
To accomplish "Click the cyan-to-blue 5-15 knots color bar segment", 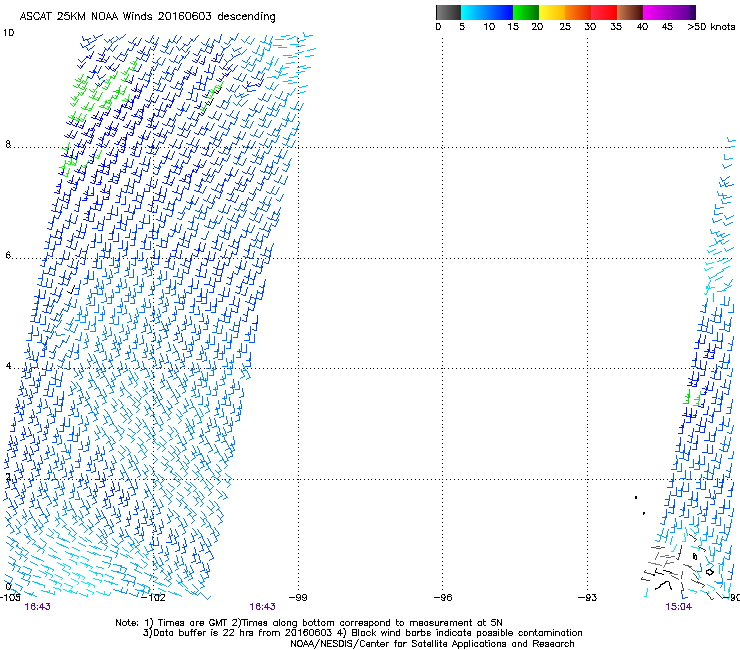I will click(x=487, y=12).
